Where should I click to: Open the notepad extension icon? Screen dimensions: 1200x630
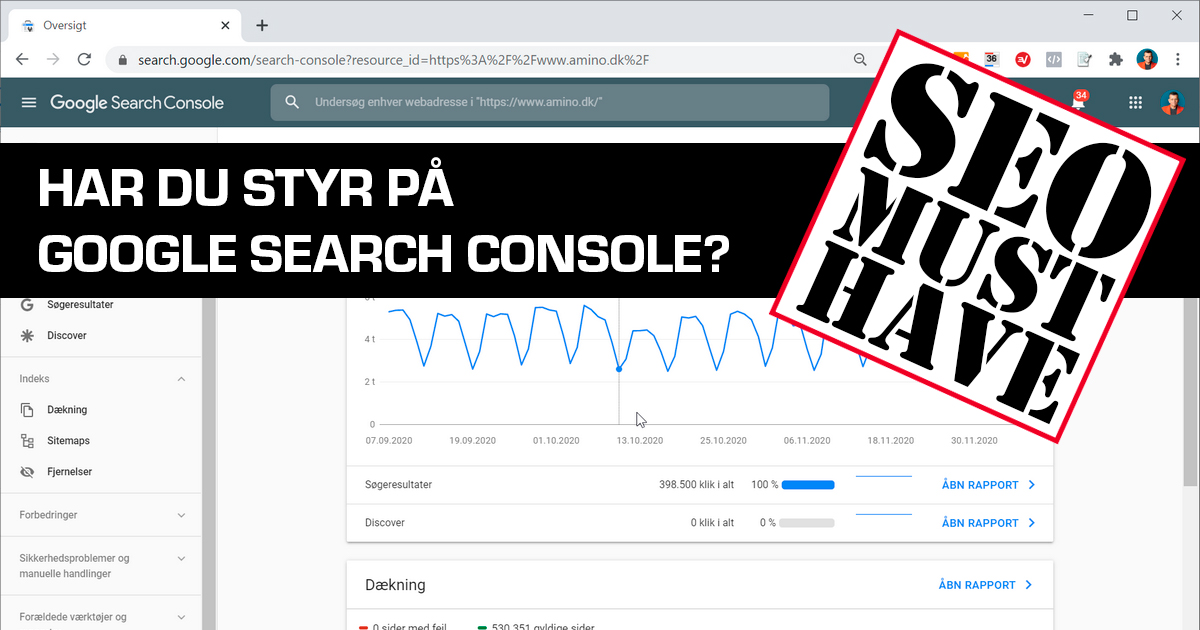tap(1085, 59)
